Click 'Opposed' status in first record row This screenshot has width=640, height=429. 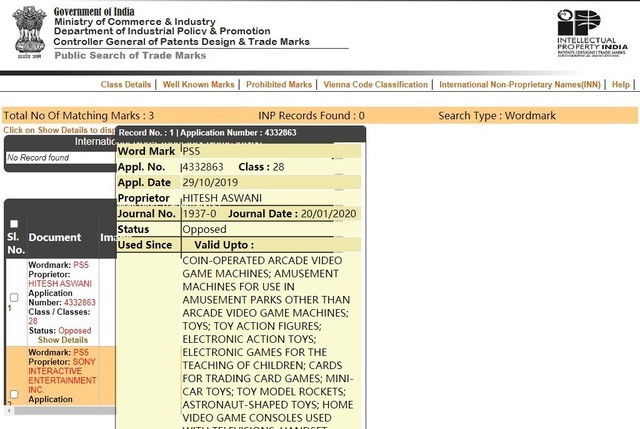coord(75,331)
